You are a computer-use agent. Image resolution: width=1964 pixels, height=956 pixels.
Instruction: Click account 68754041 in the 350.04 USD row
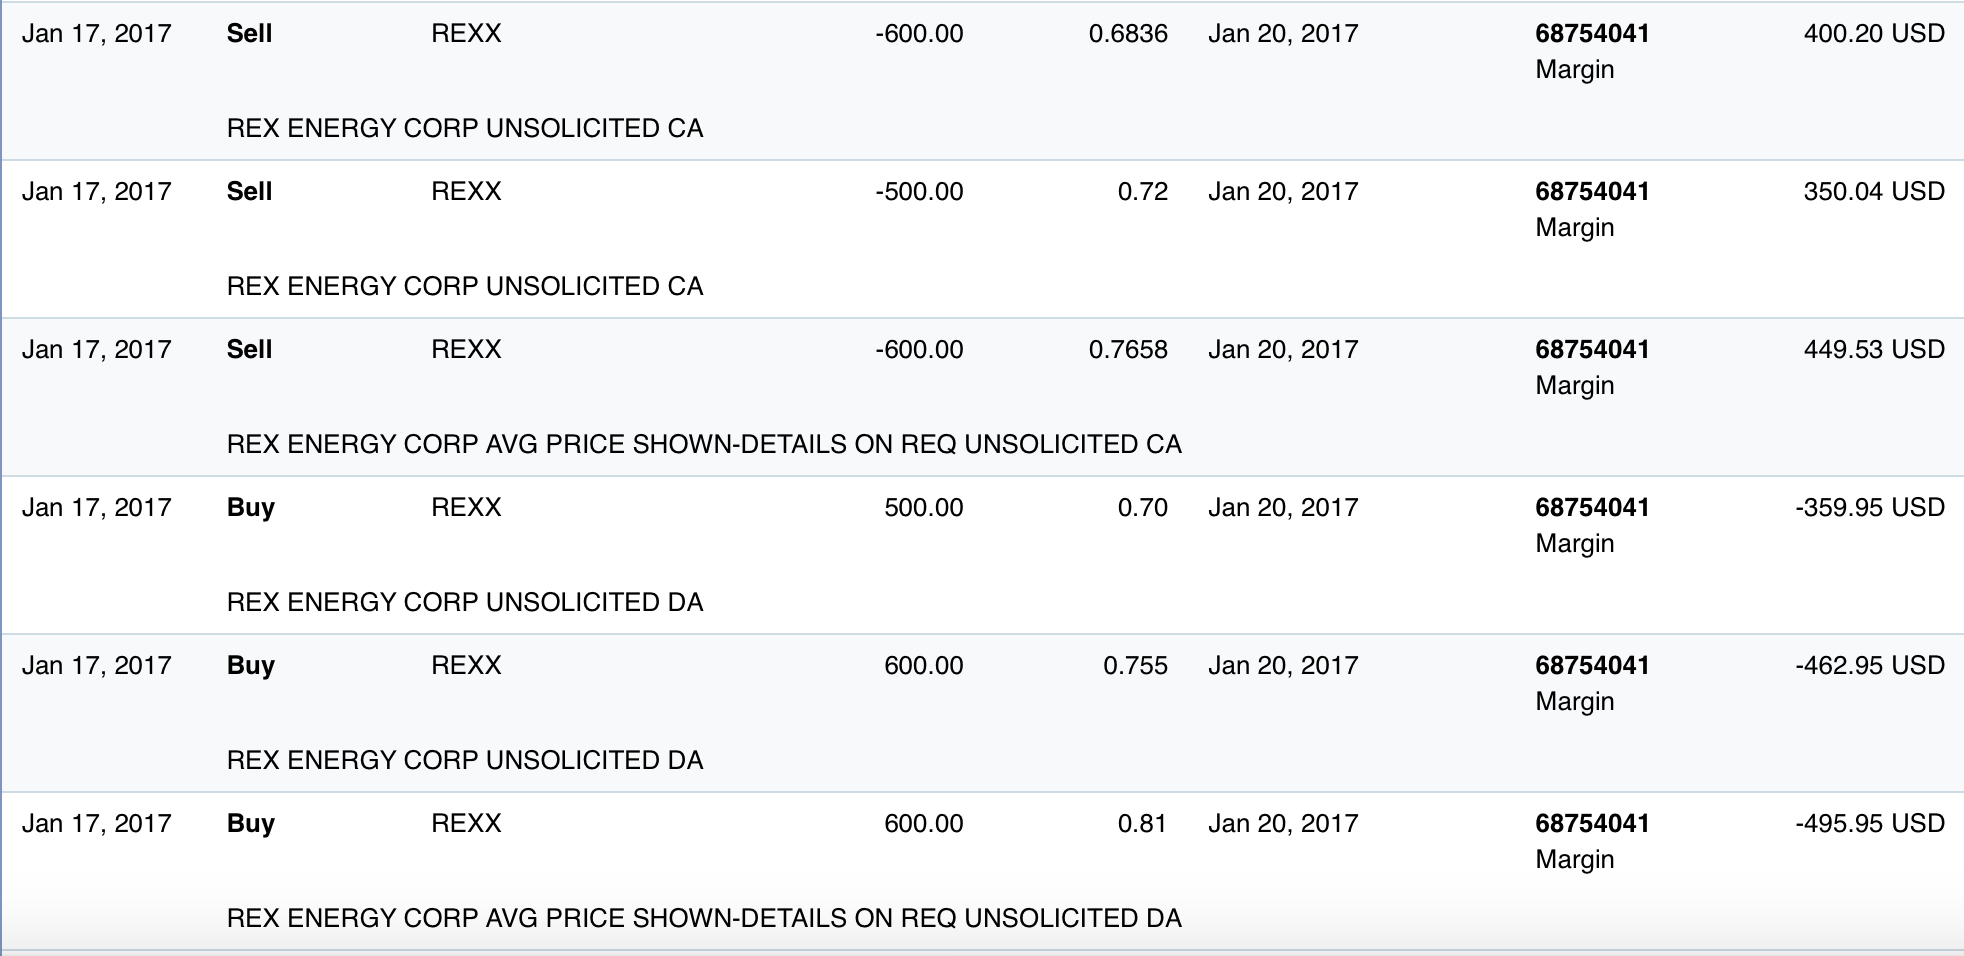tap(1592, 192)
